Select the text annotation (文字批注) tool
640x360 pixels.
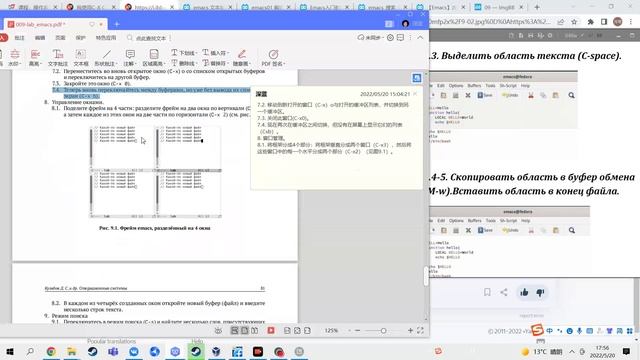(x=58, y=57)
